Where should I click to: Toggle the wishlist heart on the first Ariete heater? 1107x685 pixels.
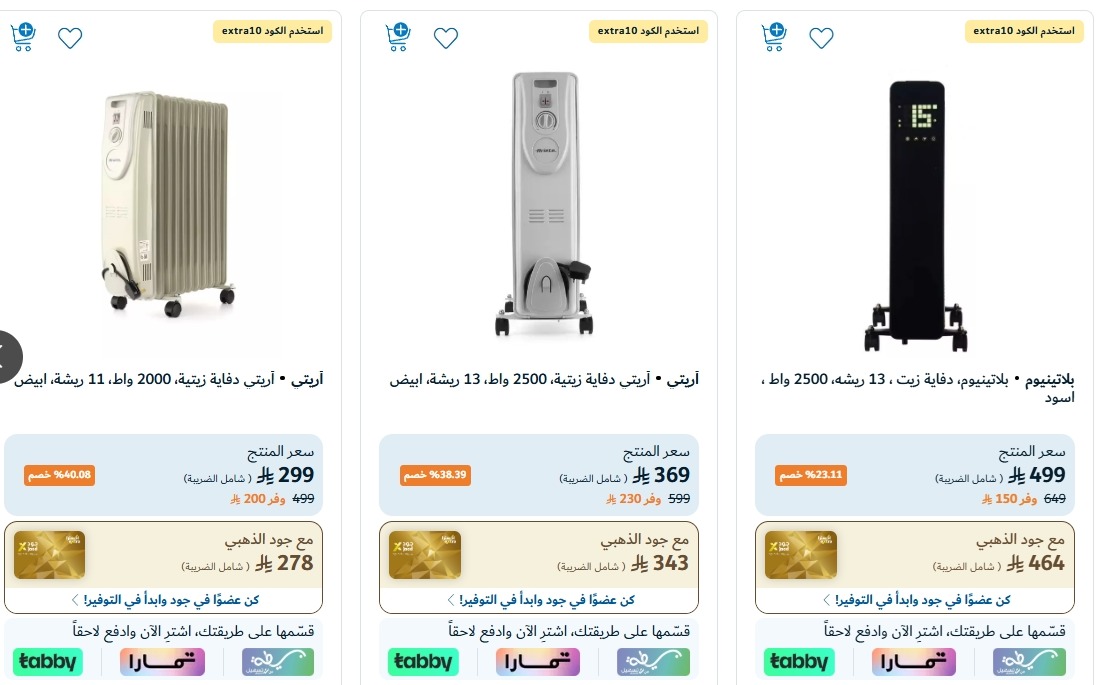pos(70,37)
